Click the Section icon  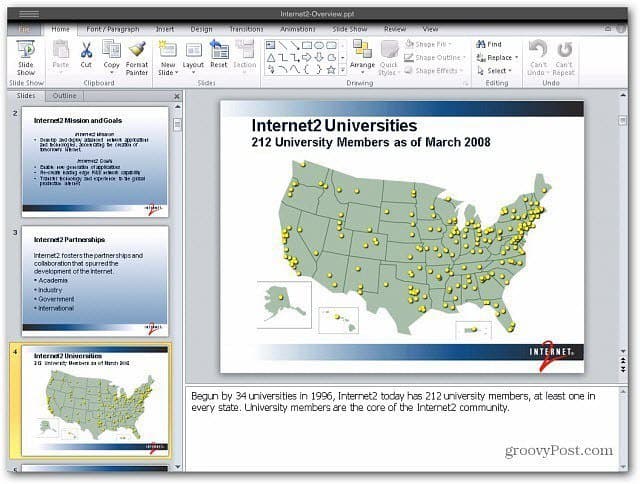tap(244, 49)
